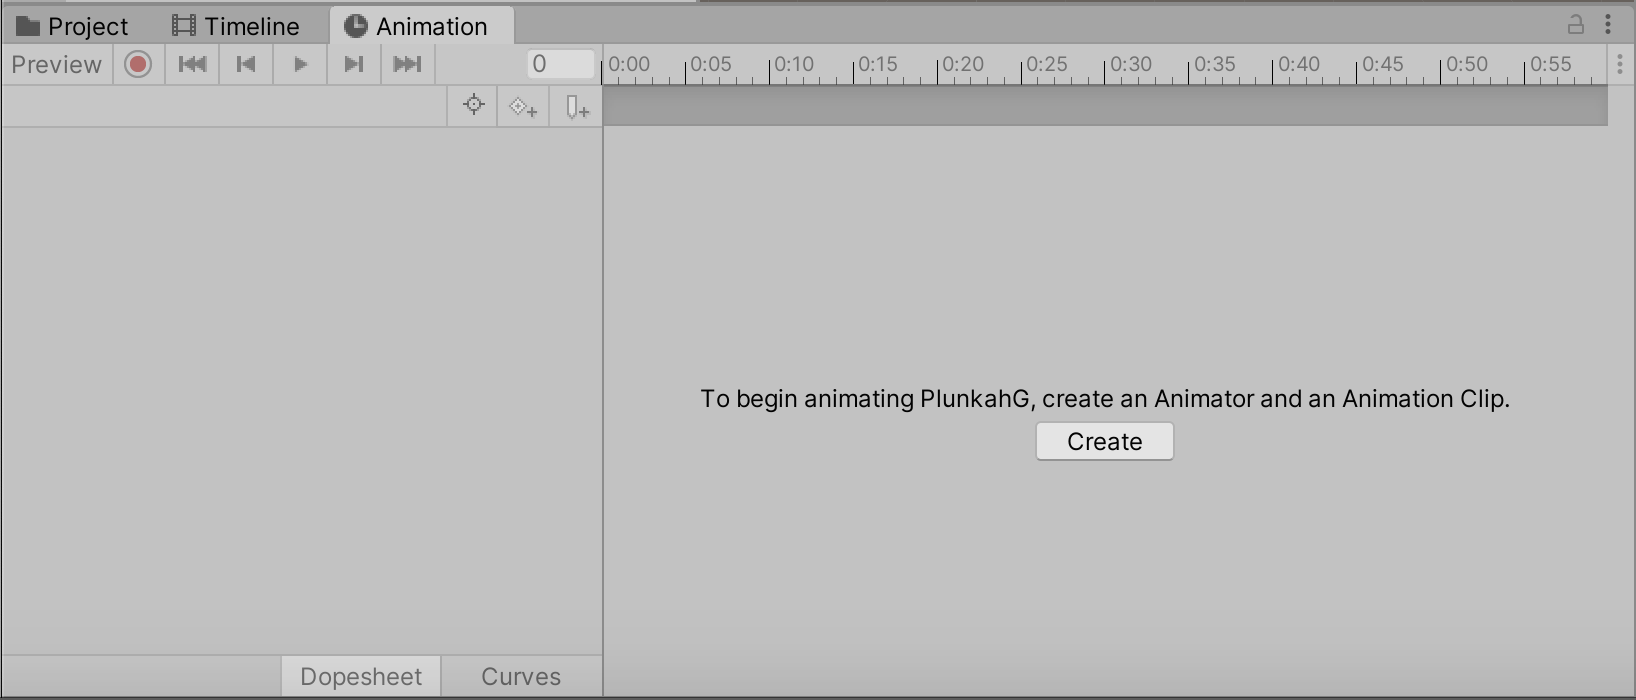
Task: Click the add event icon
Action: click(x=577, y=107)
